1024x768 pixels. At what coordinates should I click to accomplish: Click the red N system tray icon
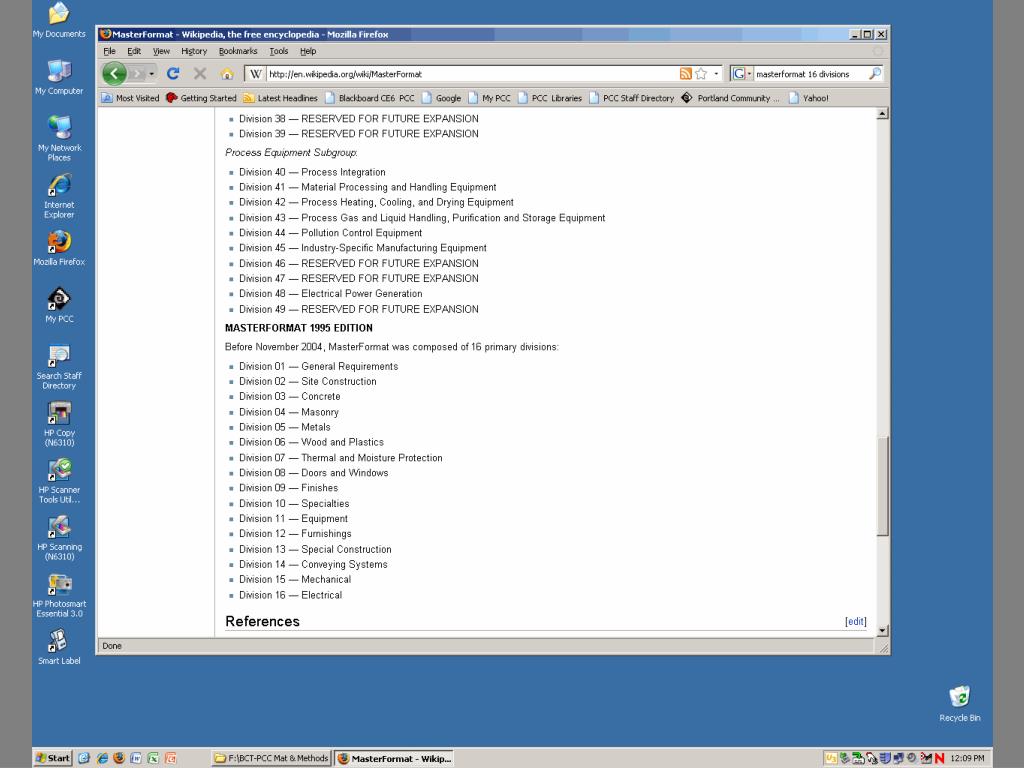(x=939, y=758)
